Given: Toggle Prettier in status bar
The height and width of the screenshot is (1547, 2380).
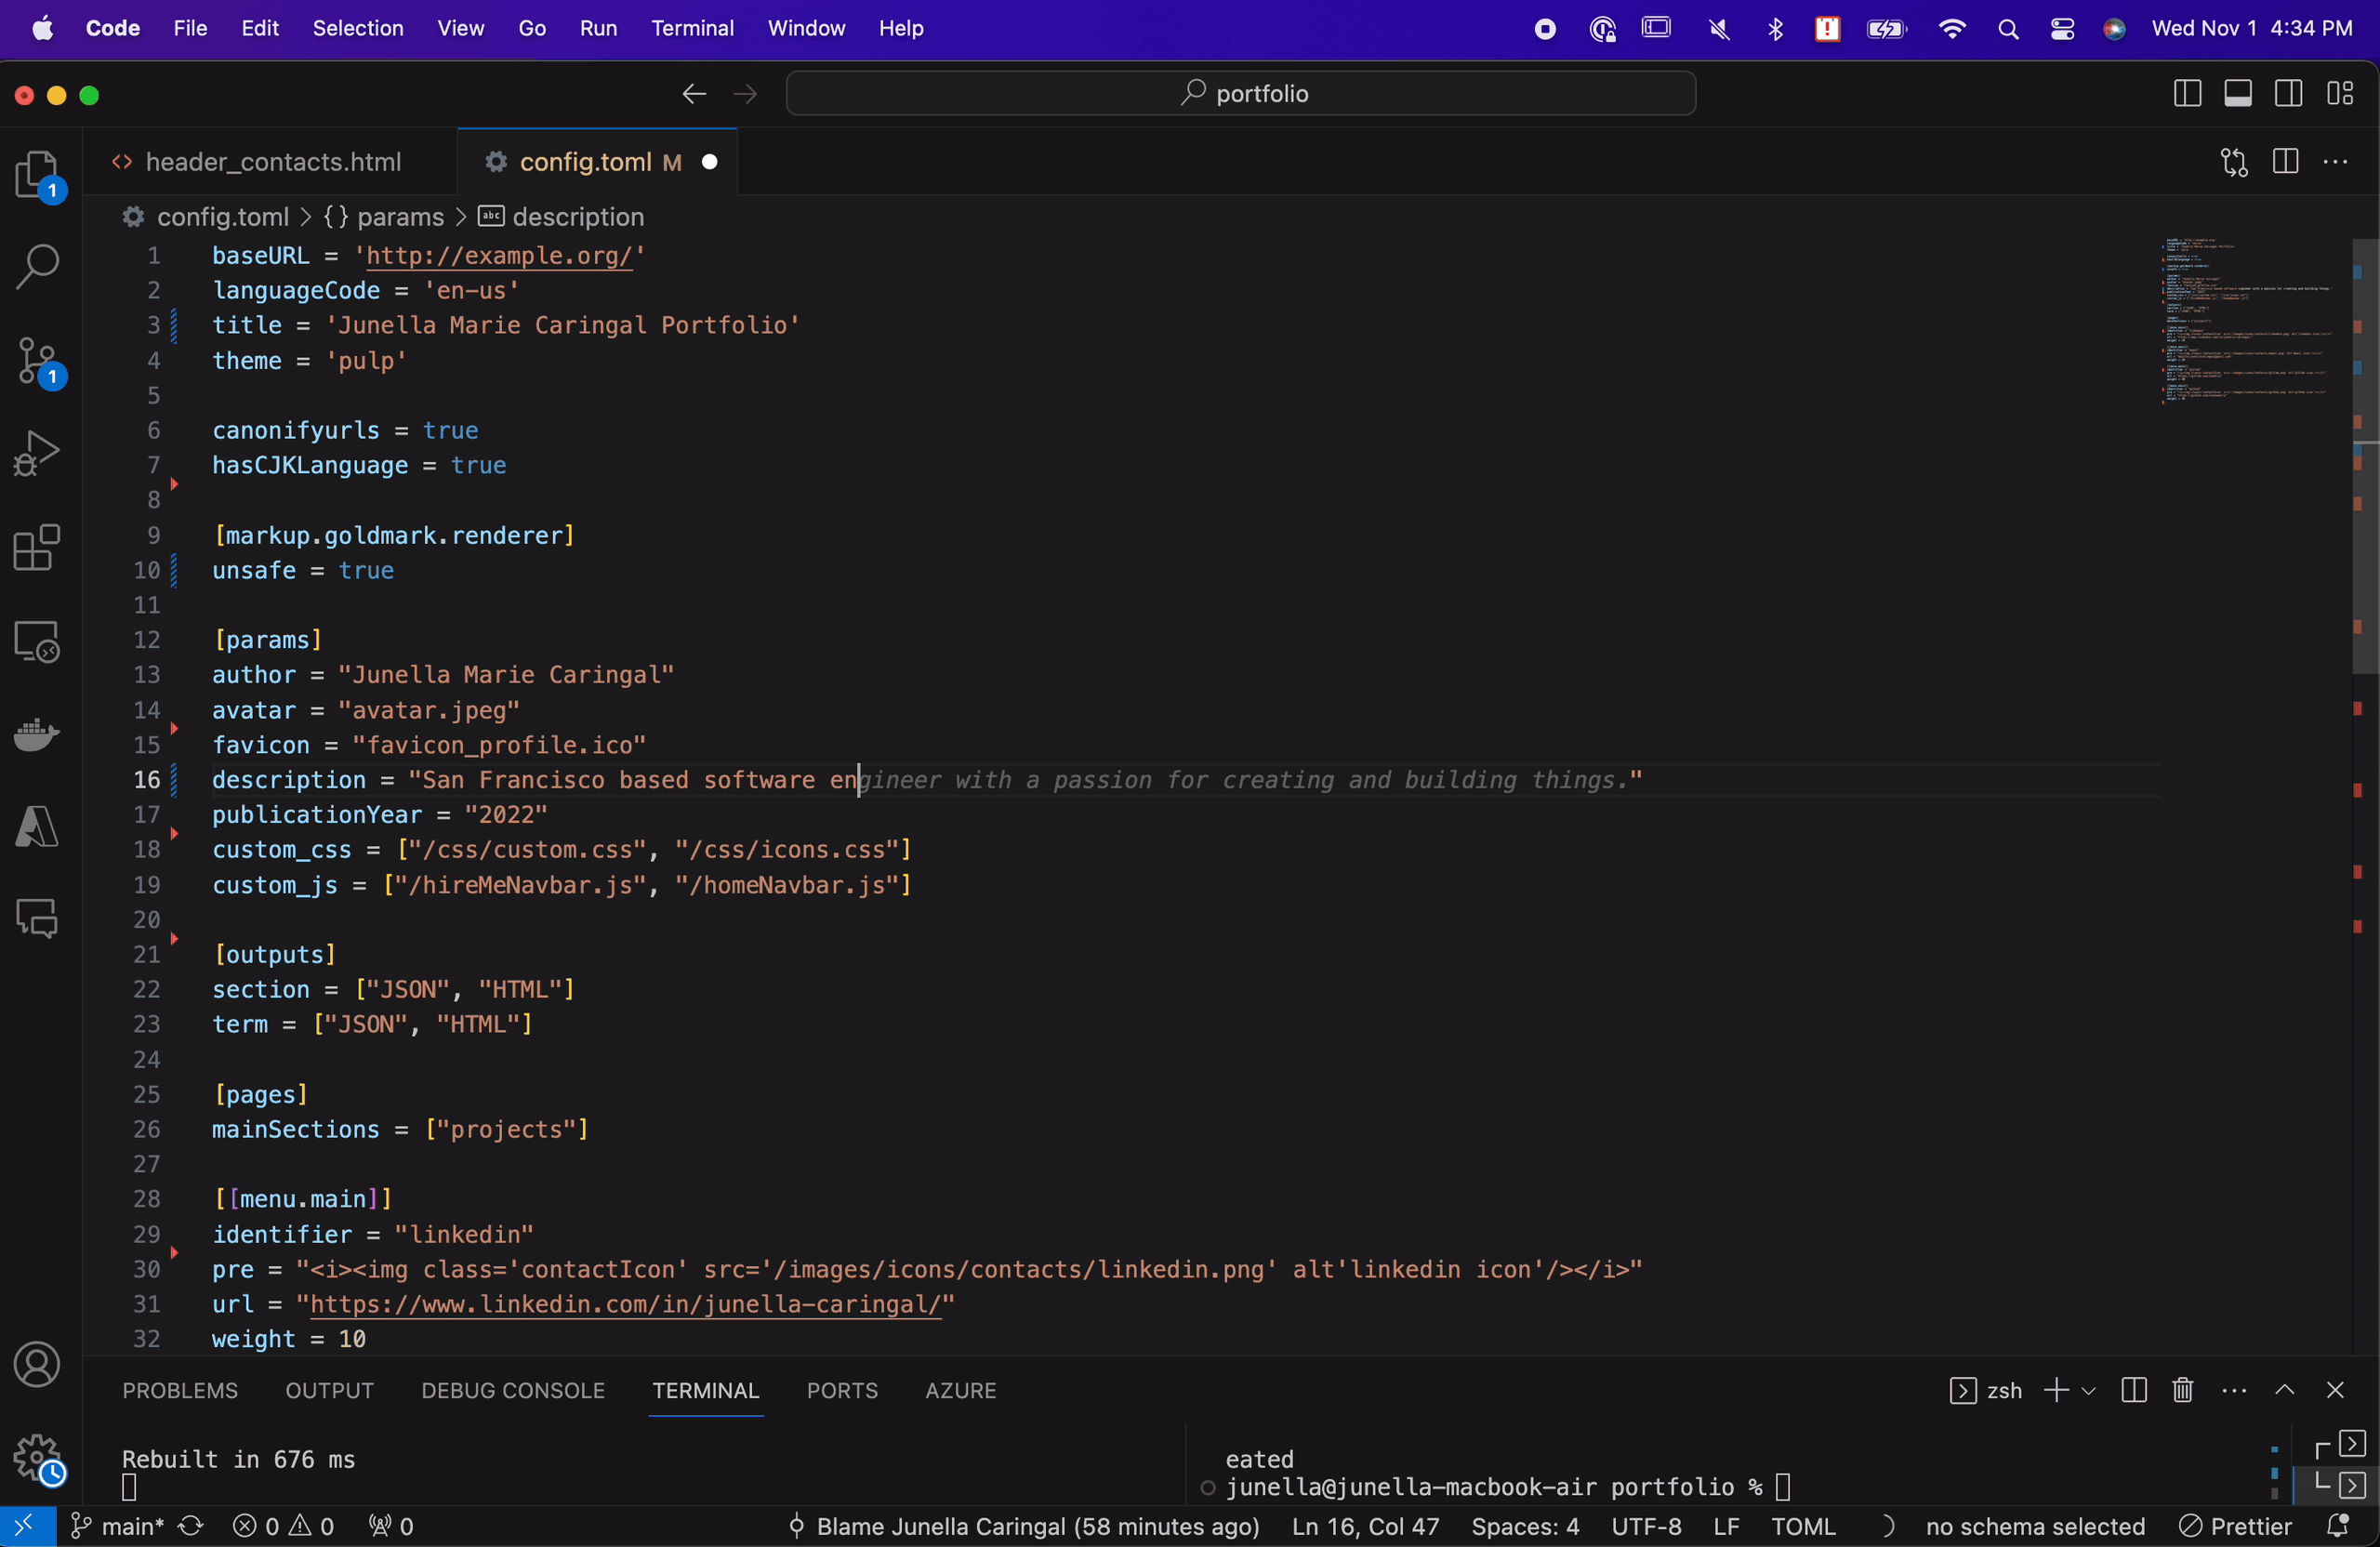Looking at the screenshot, I should tap(2236, 1526).
